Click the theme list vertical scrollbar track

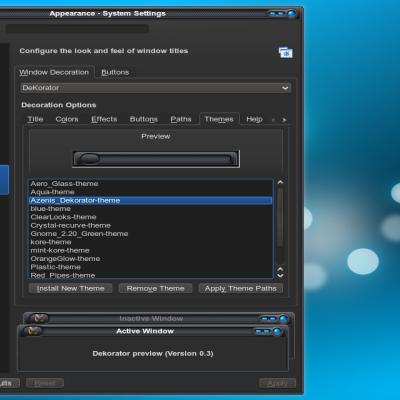coord(280,226)
